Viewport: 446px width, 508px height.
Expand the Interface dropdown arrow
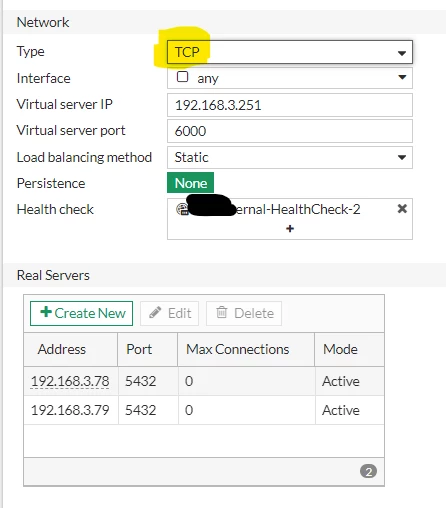point(402,78)
